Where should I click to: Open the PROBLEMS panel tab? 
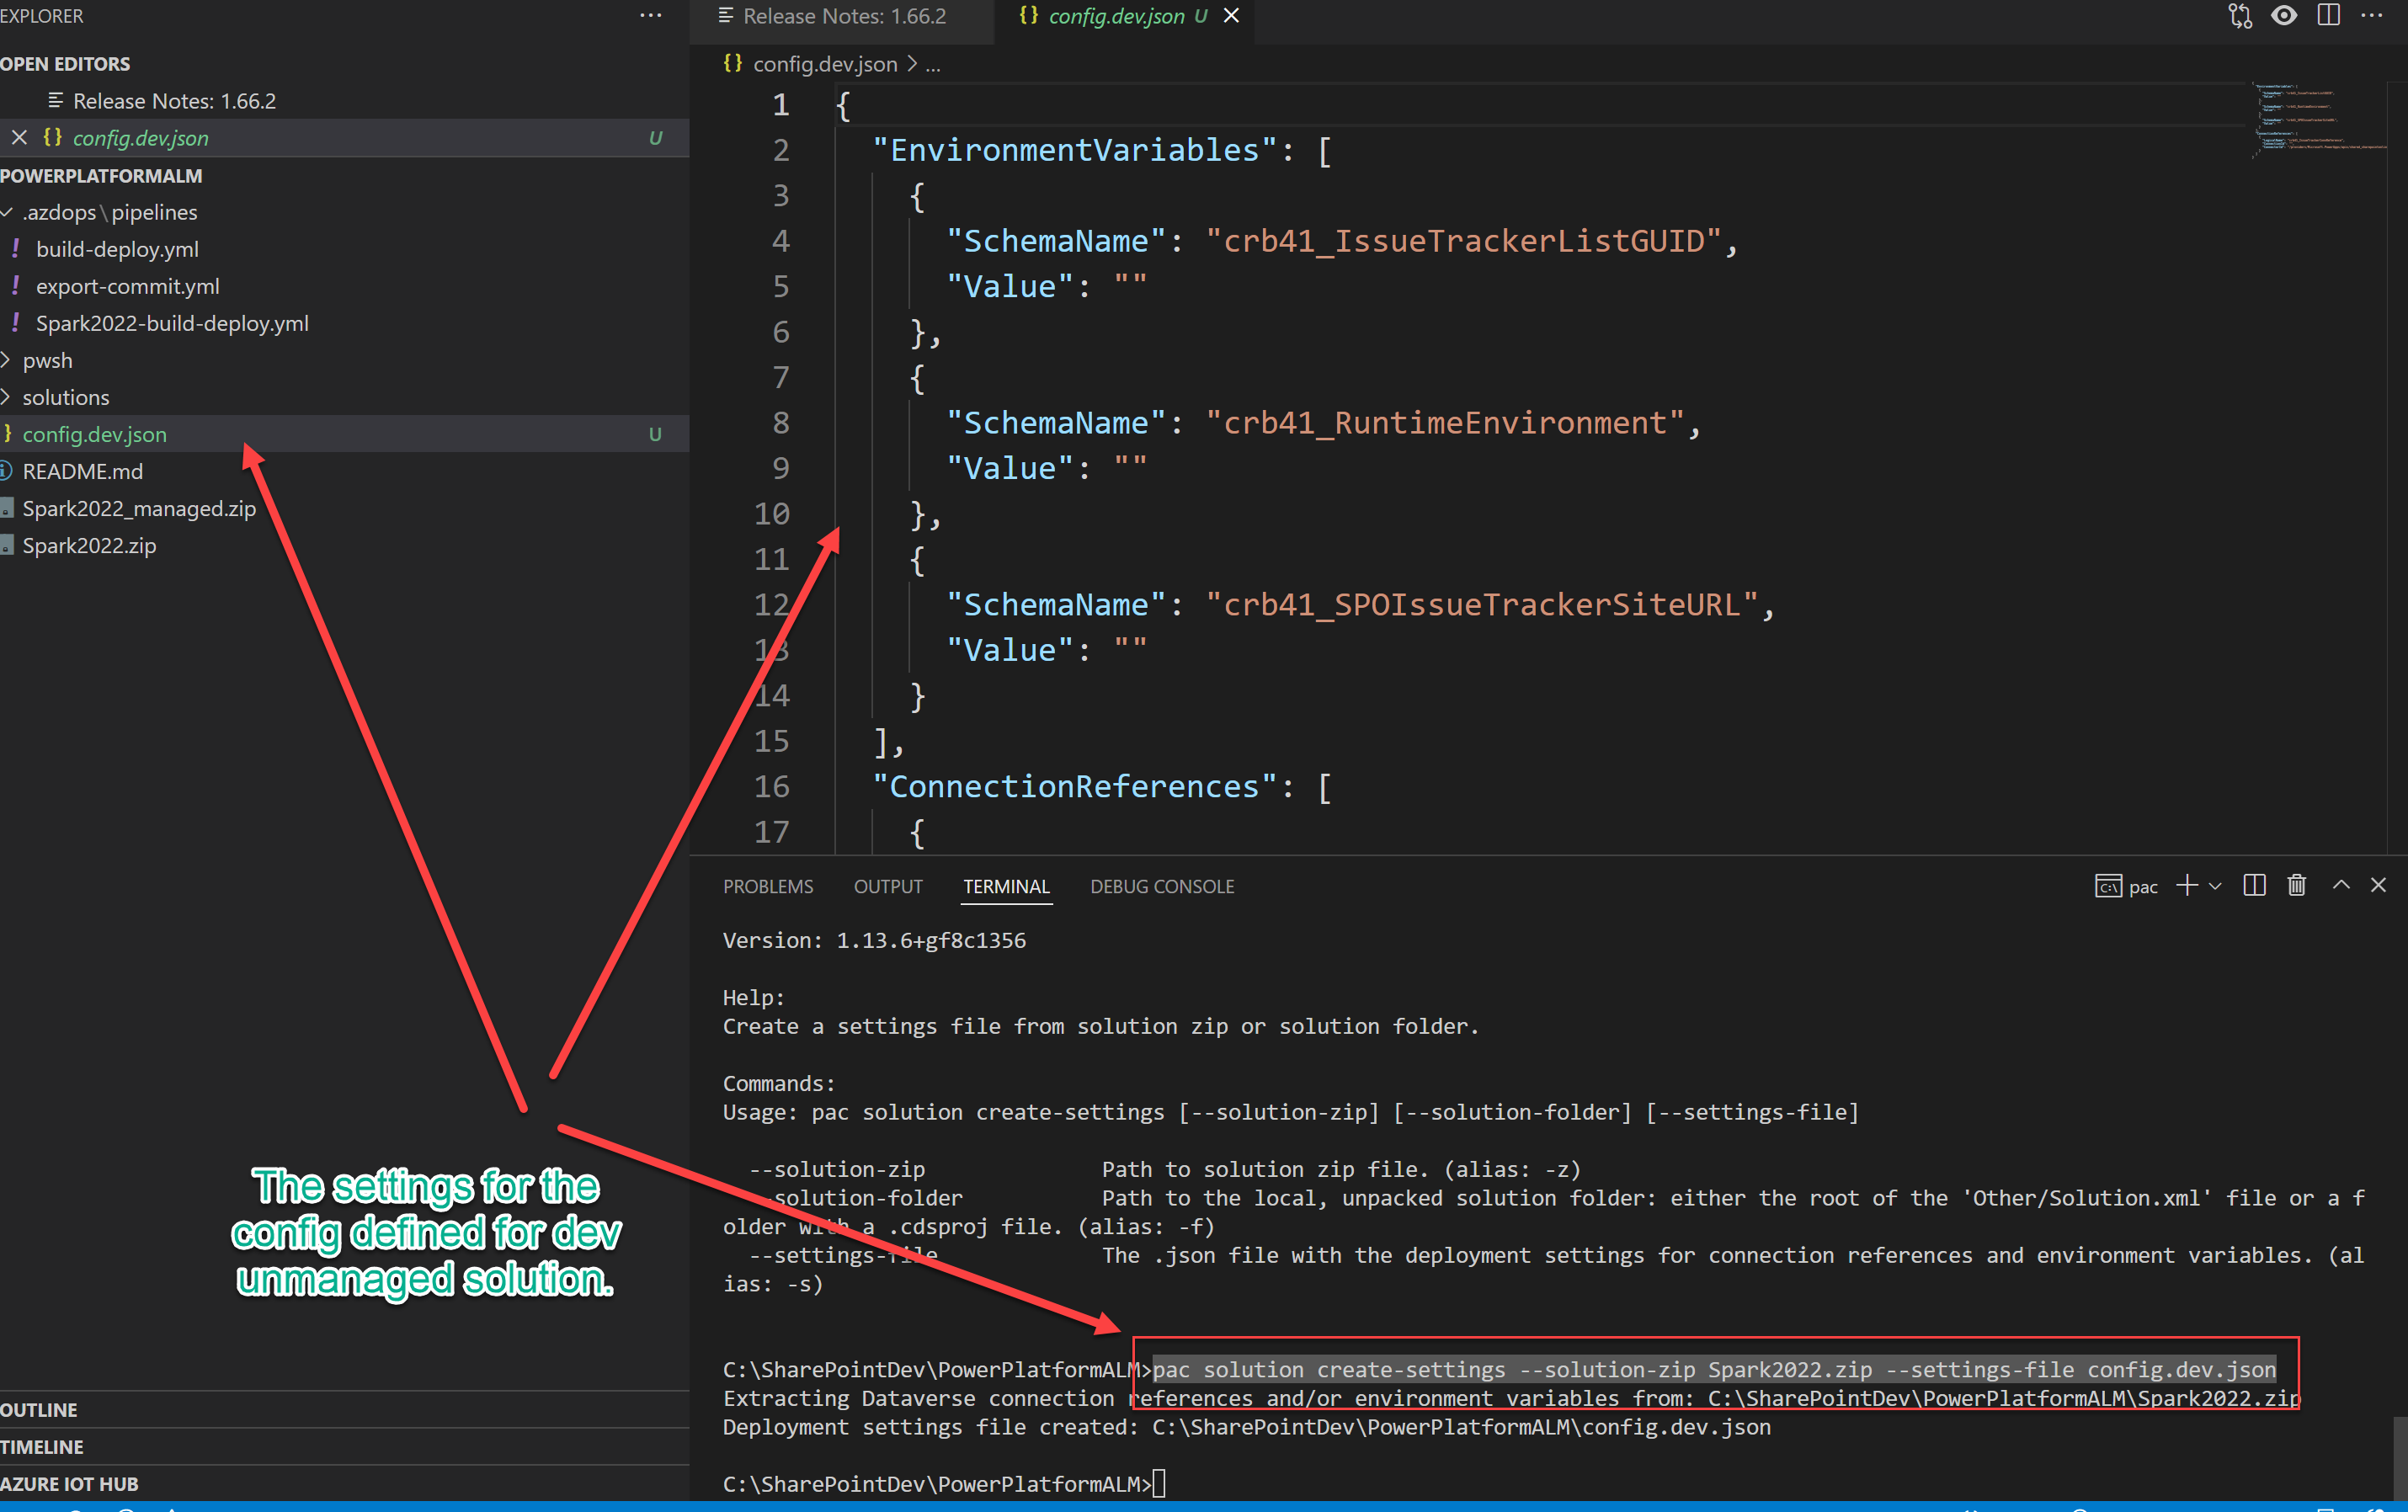pos(767,886)
